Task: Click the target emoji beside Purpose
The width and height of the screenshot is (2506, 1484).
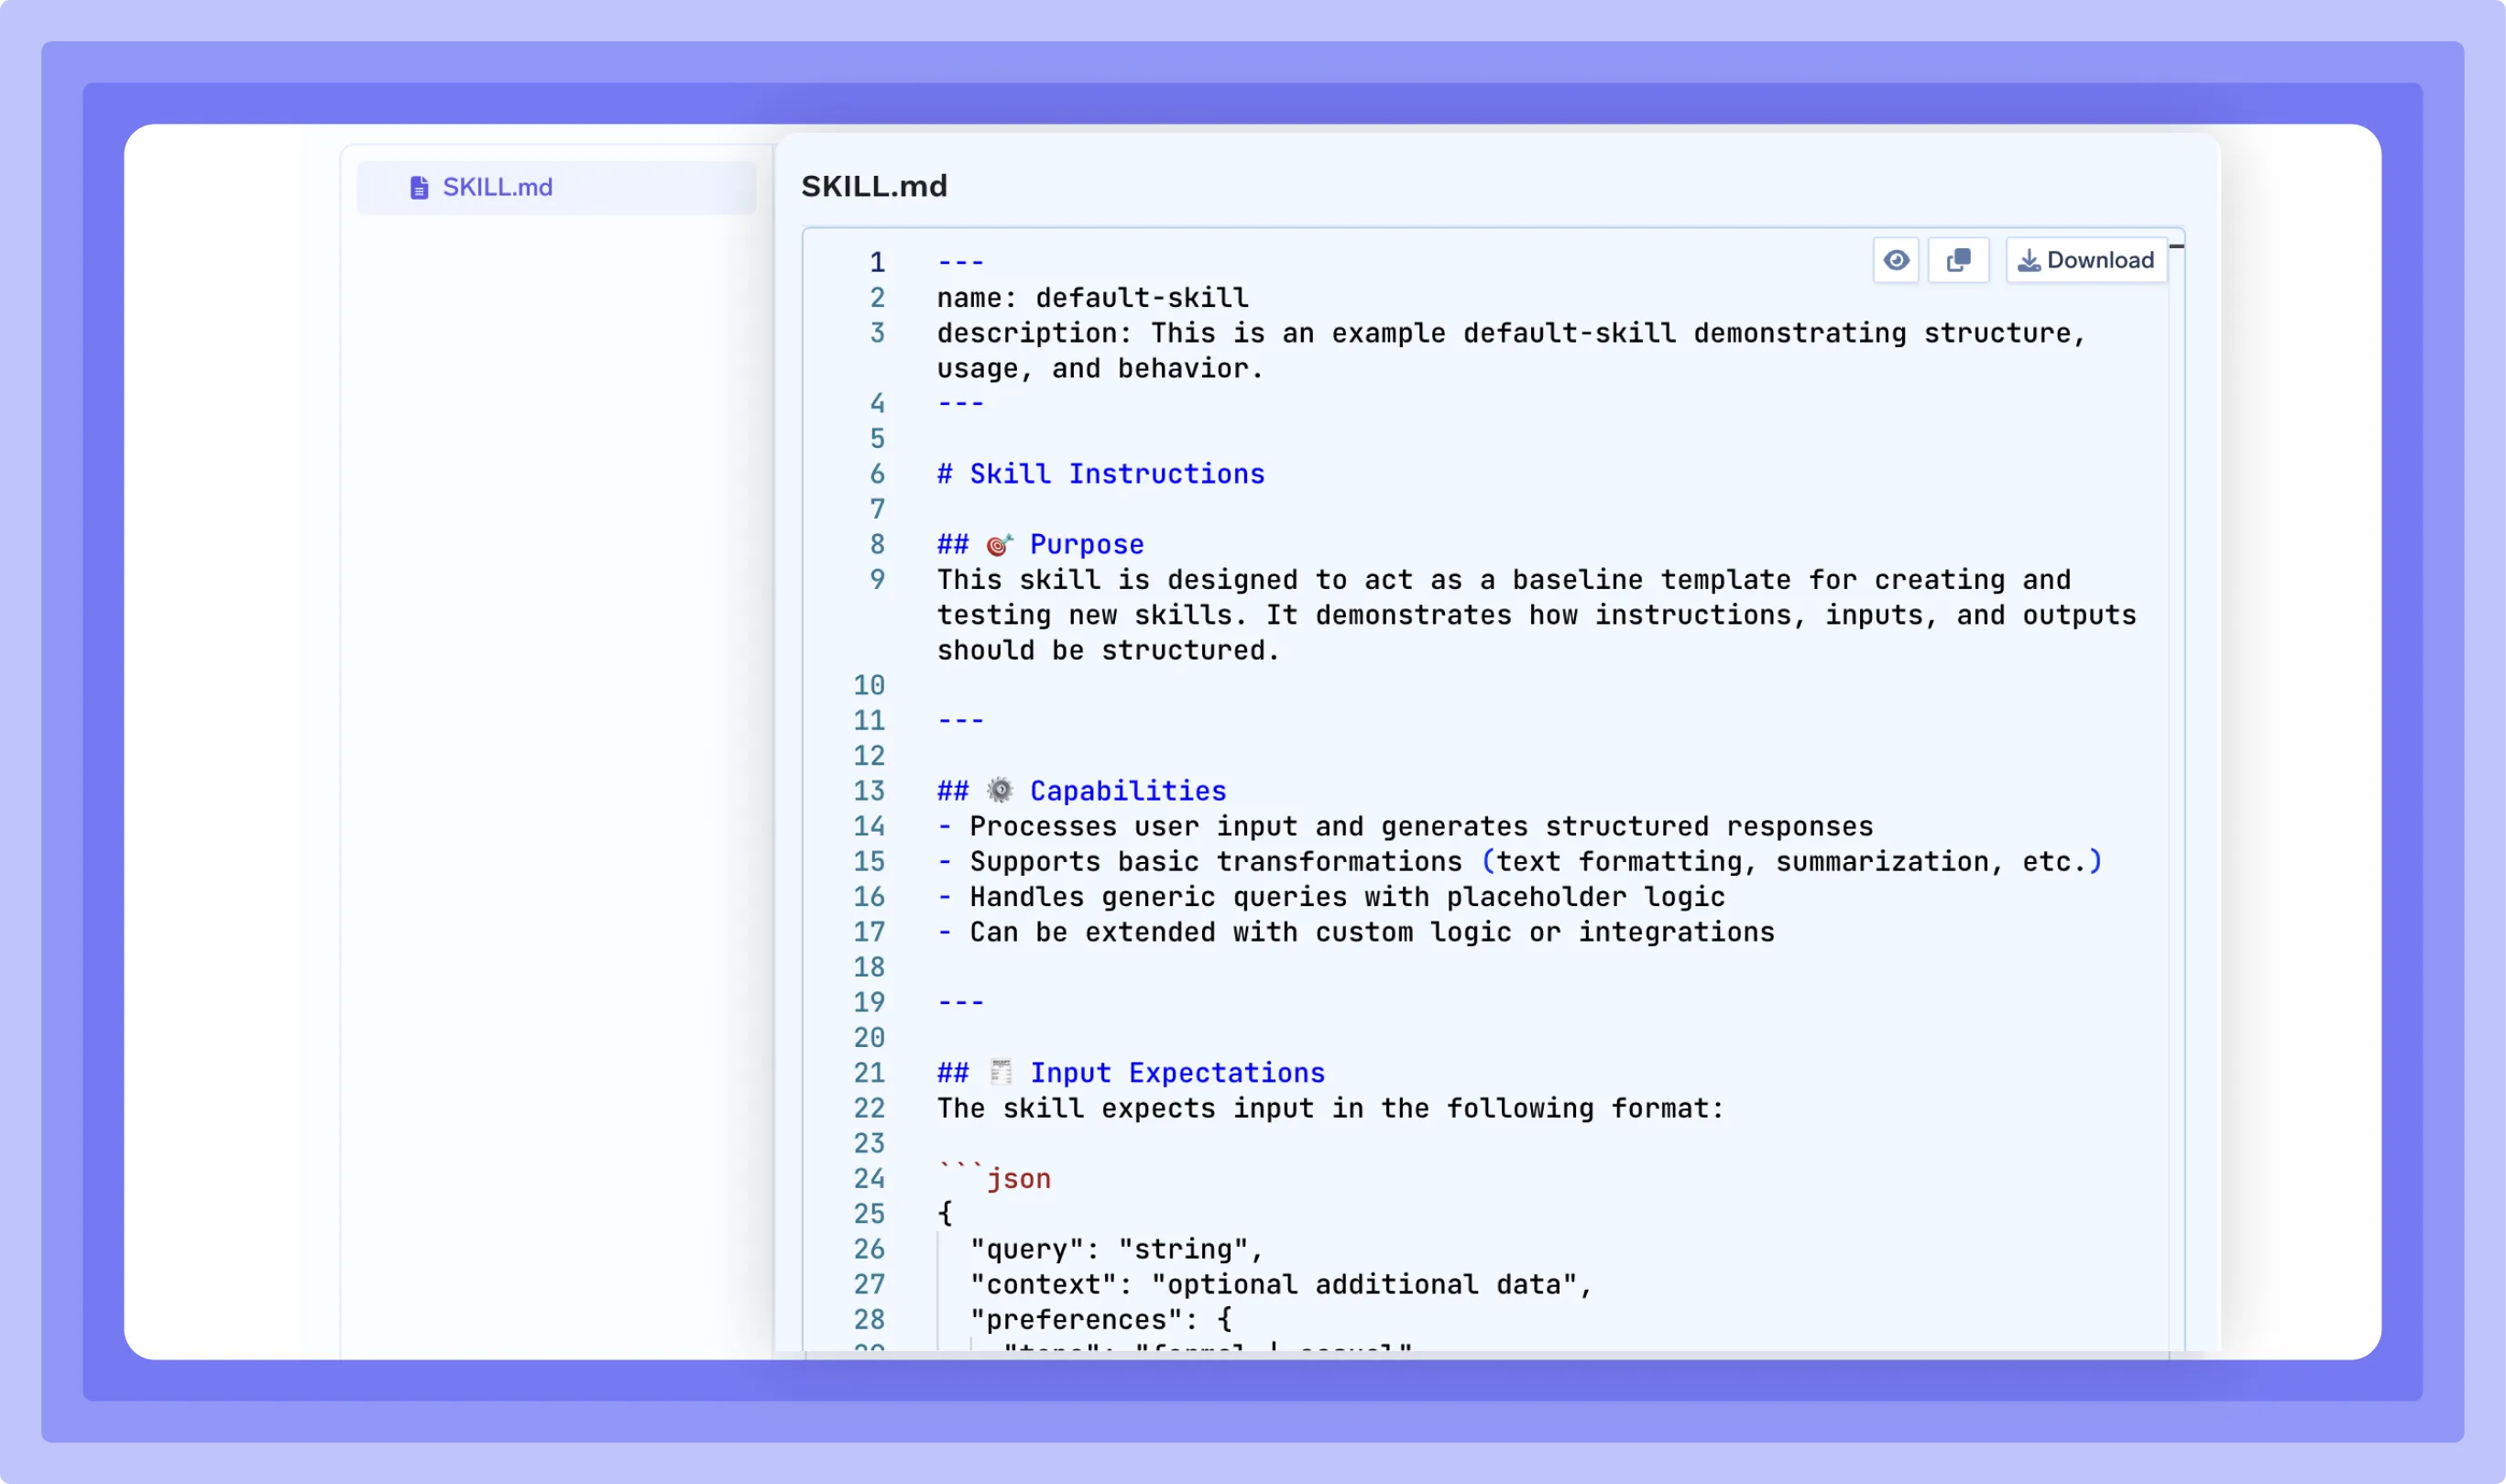Action: 999,544
